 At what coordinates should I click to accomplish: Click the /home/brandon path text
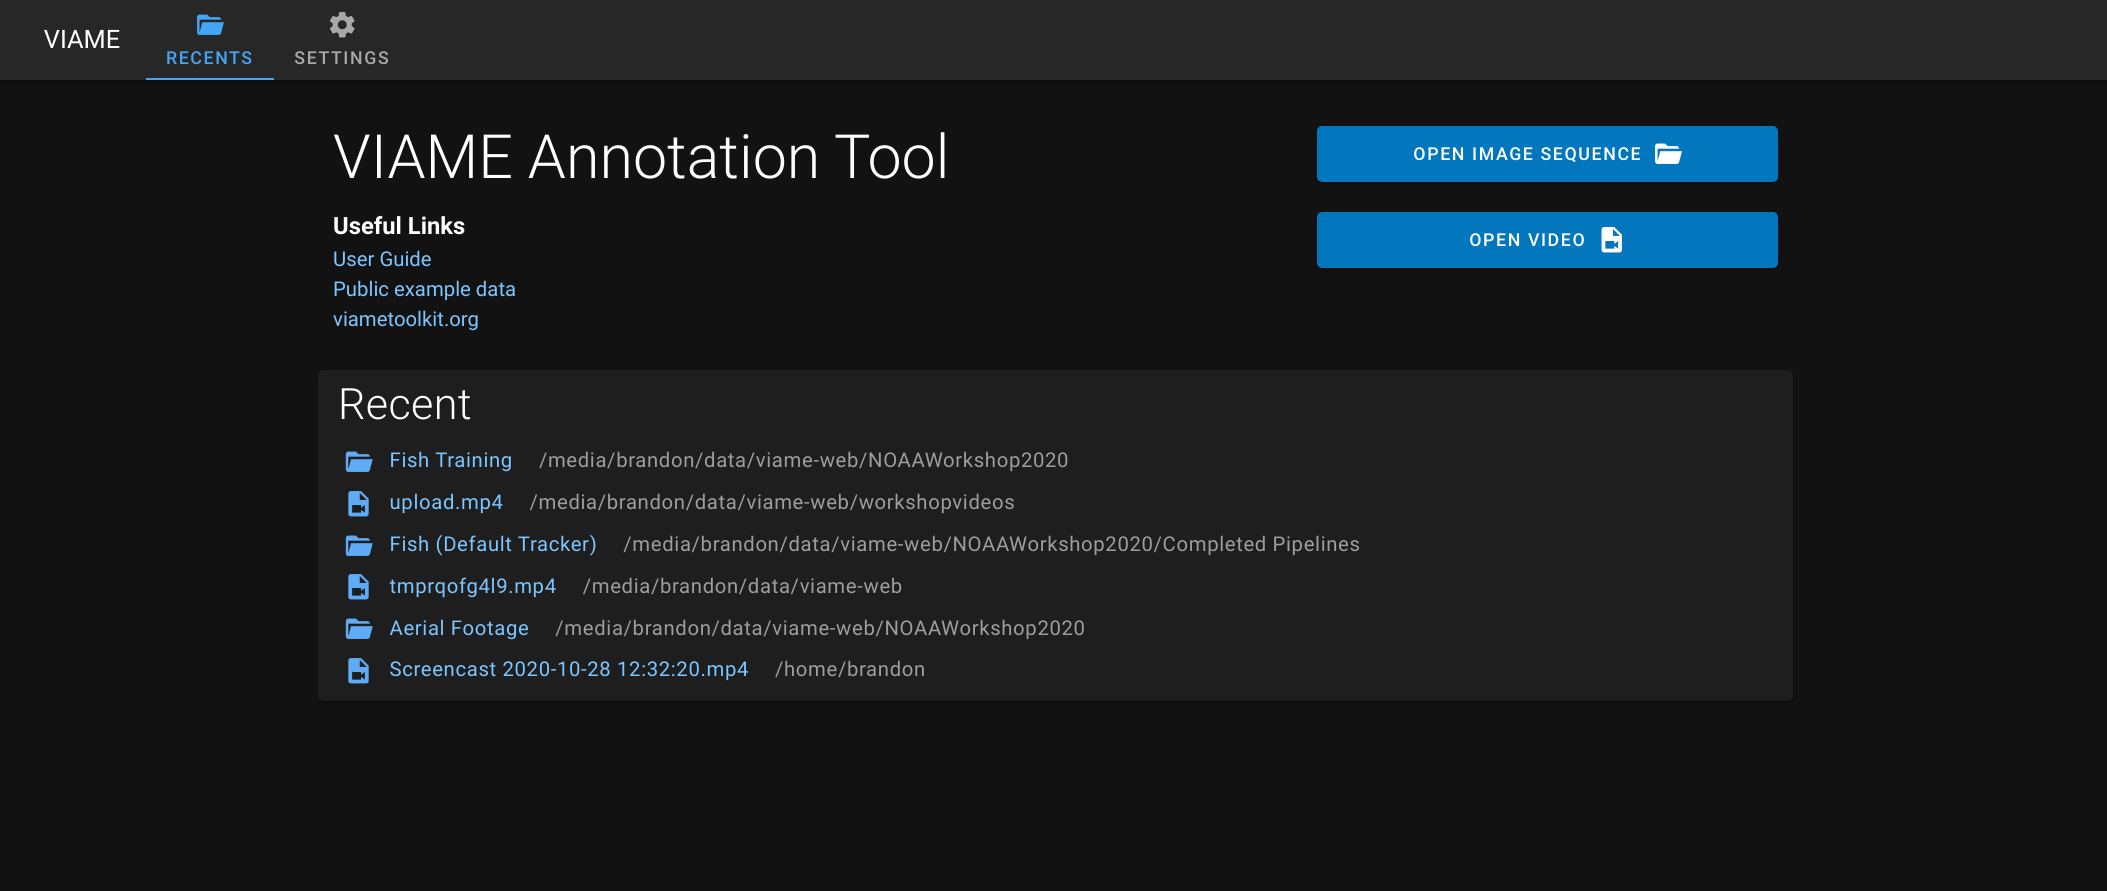point(850,669)
